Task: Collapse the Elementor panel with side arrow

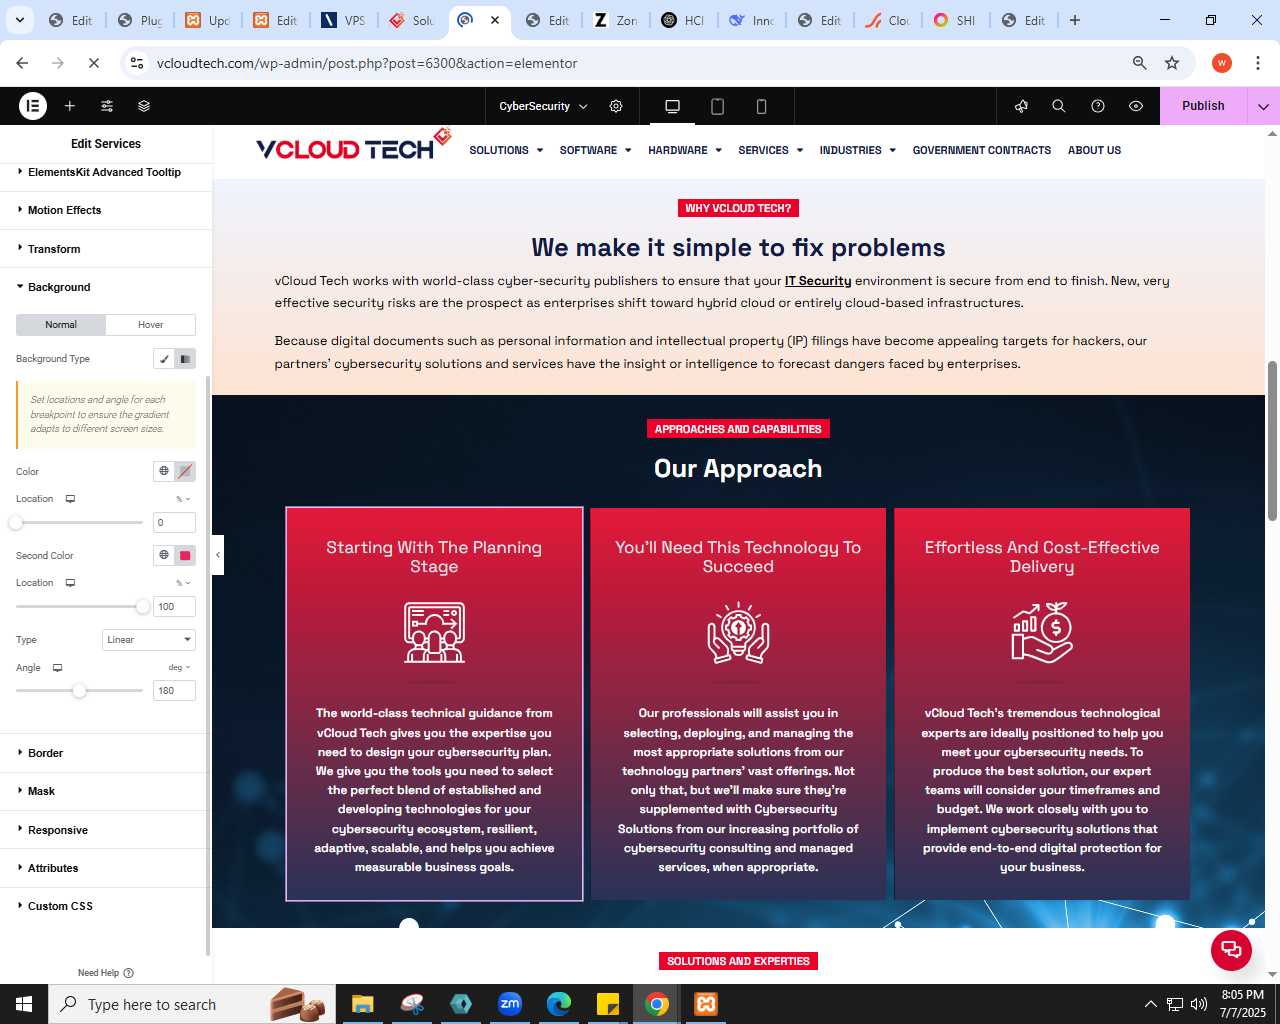Action: pos(218,554)
